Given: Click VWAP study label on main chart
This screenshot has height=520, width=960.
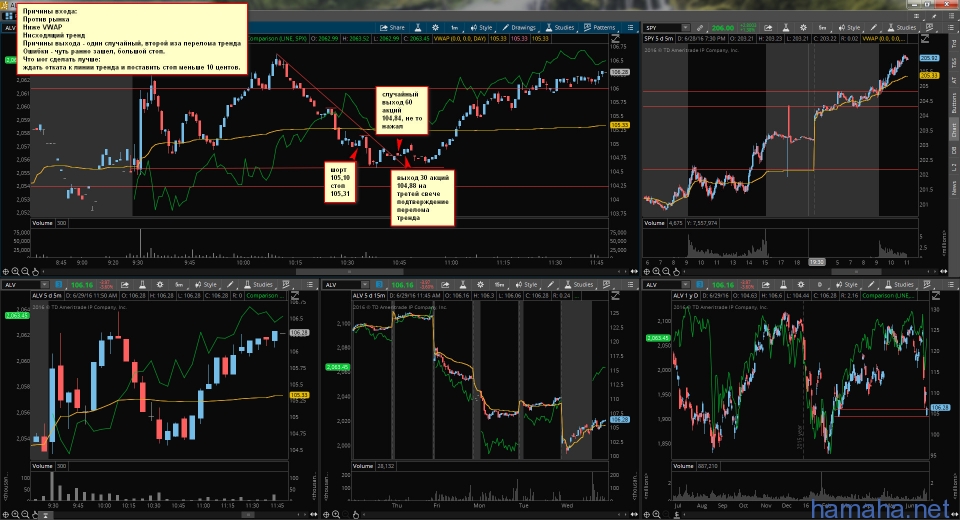Looking at the screenshot, I should click(460, 39).
